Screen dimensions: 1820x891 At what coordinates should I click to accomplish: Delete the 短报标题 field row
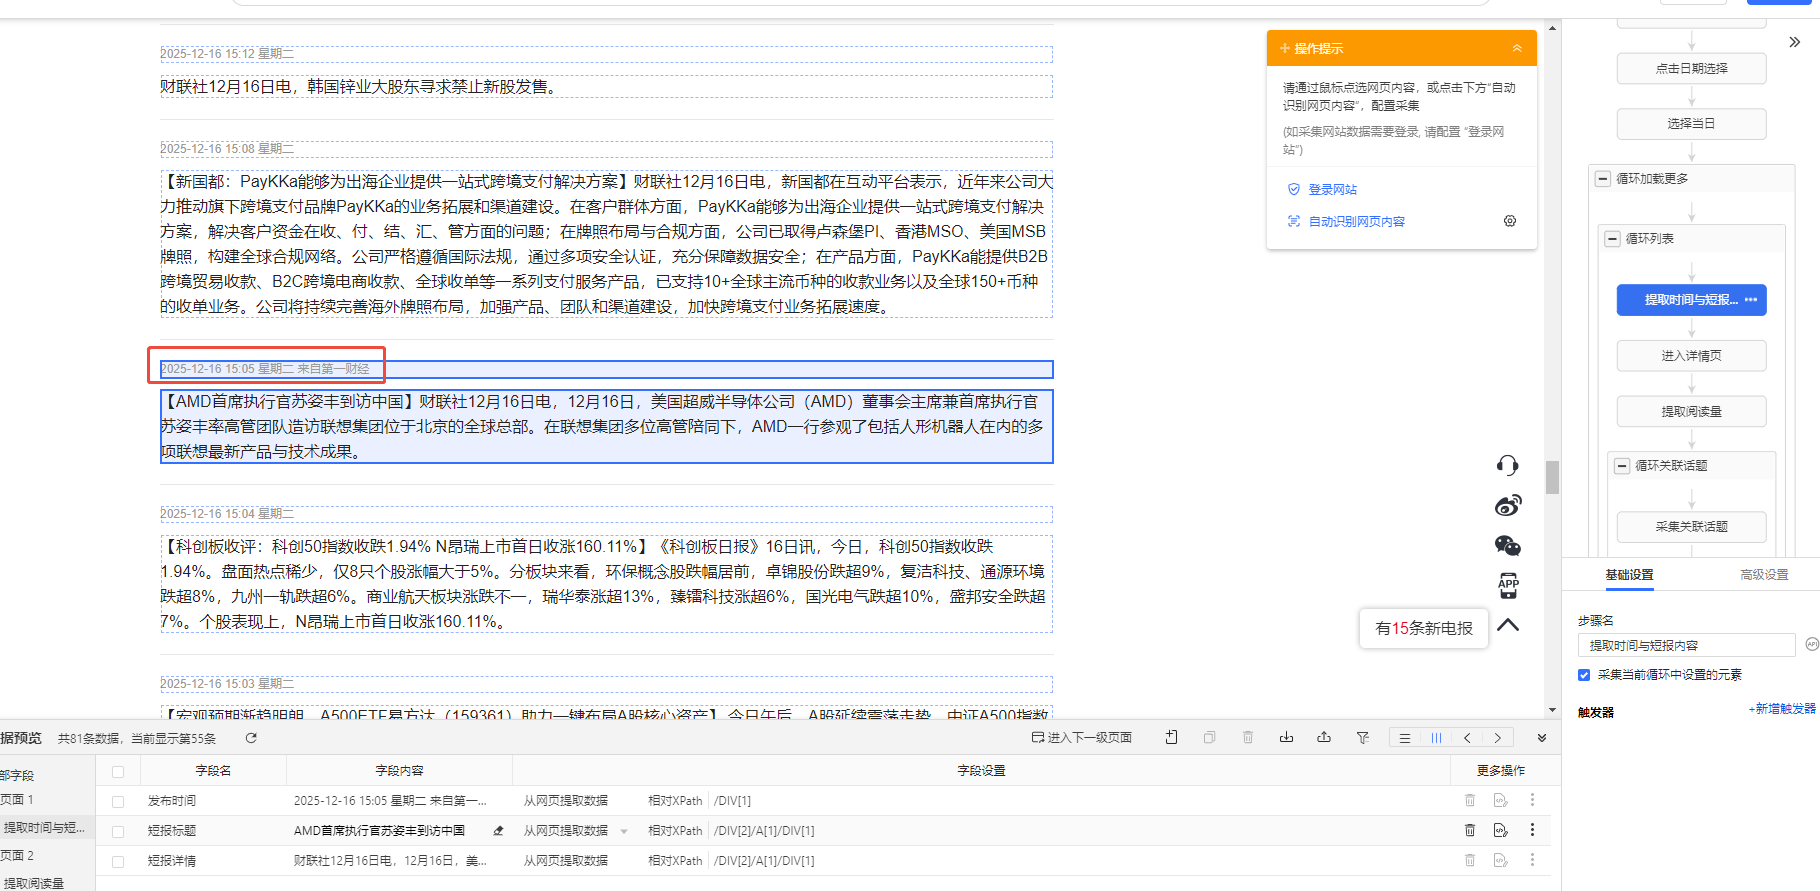click(x=1470, y=830)
